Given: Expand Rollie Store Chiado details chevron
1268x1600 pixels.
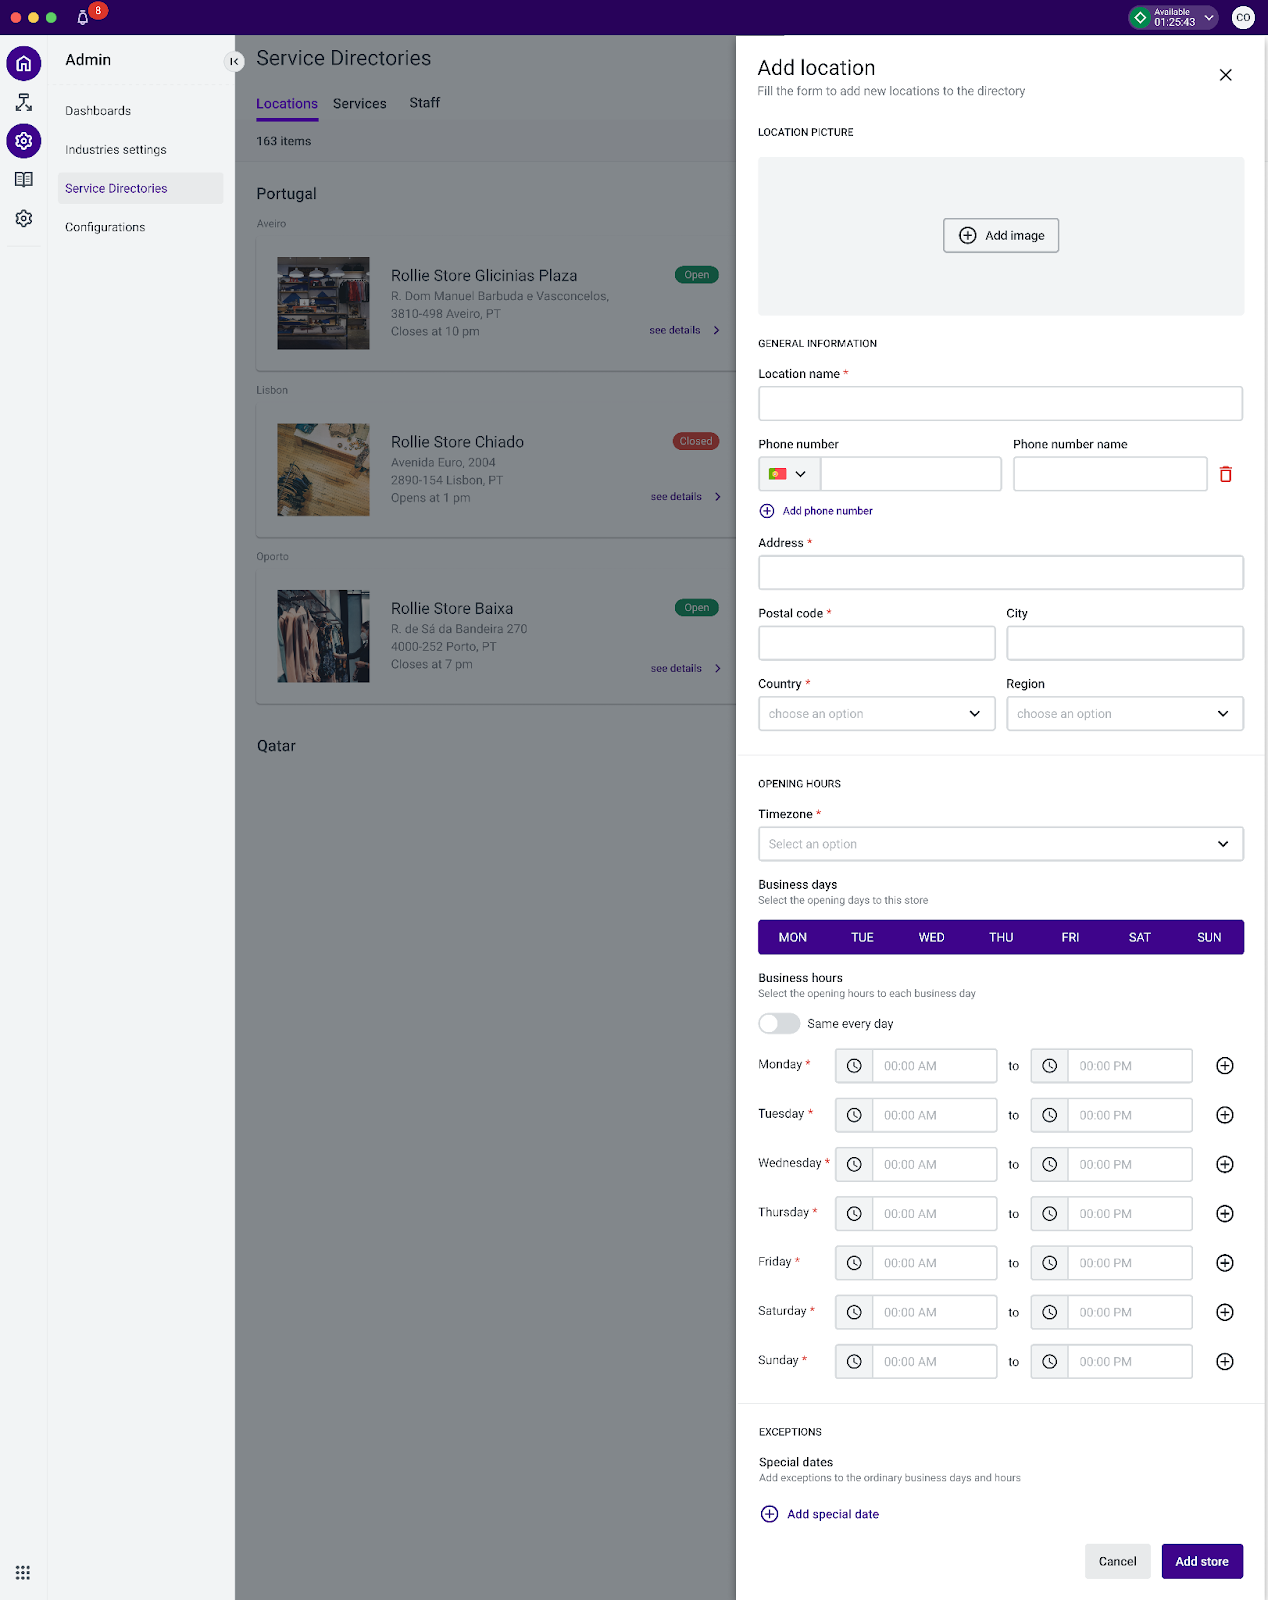Looking at the screenshot, I should (x=717, y=497).
